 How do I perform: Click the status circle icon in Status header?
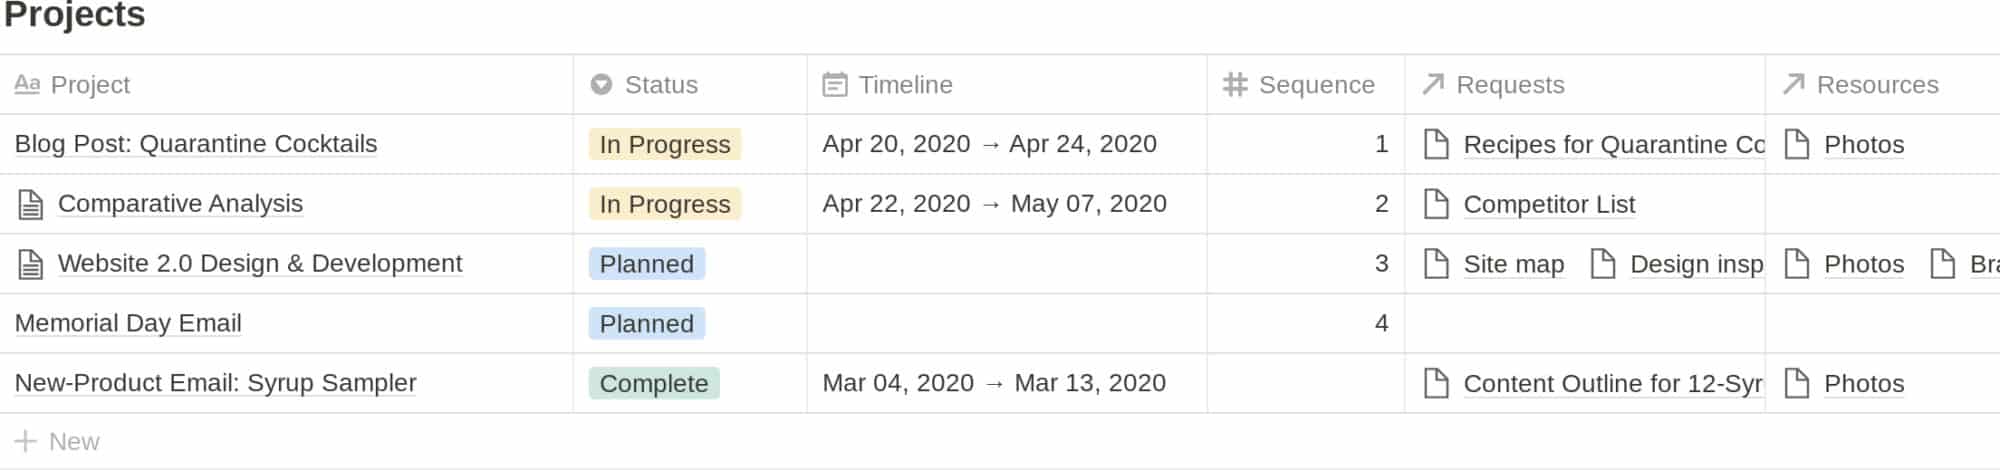pyautogui.click(x=601, y=85)
